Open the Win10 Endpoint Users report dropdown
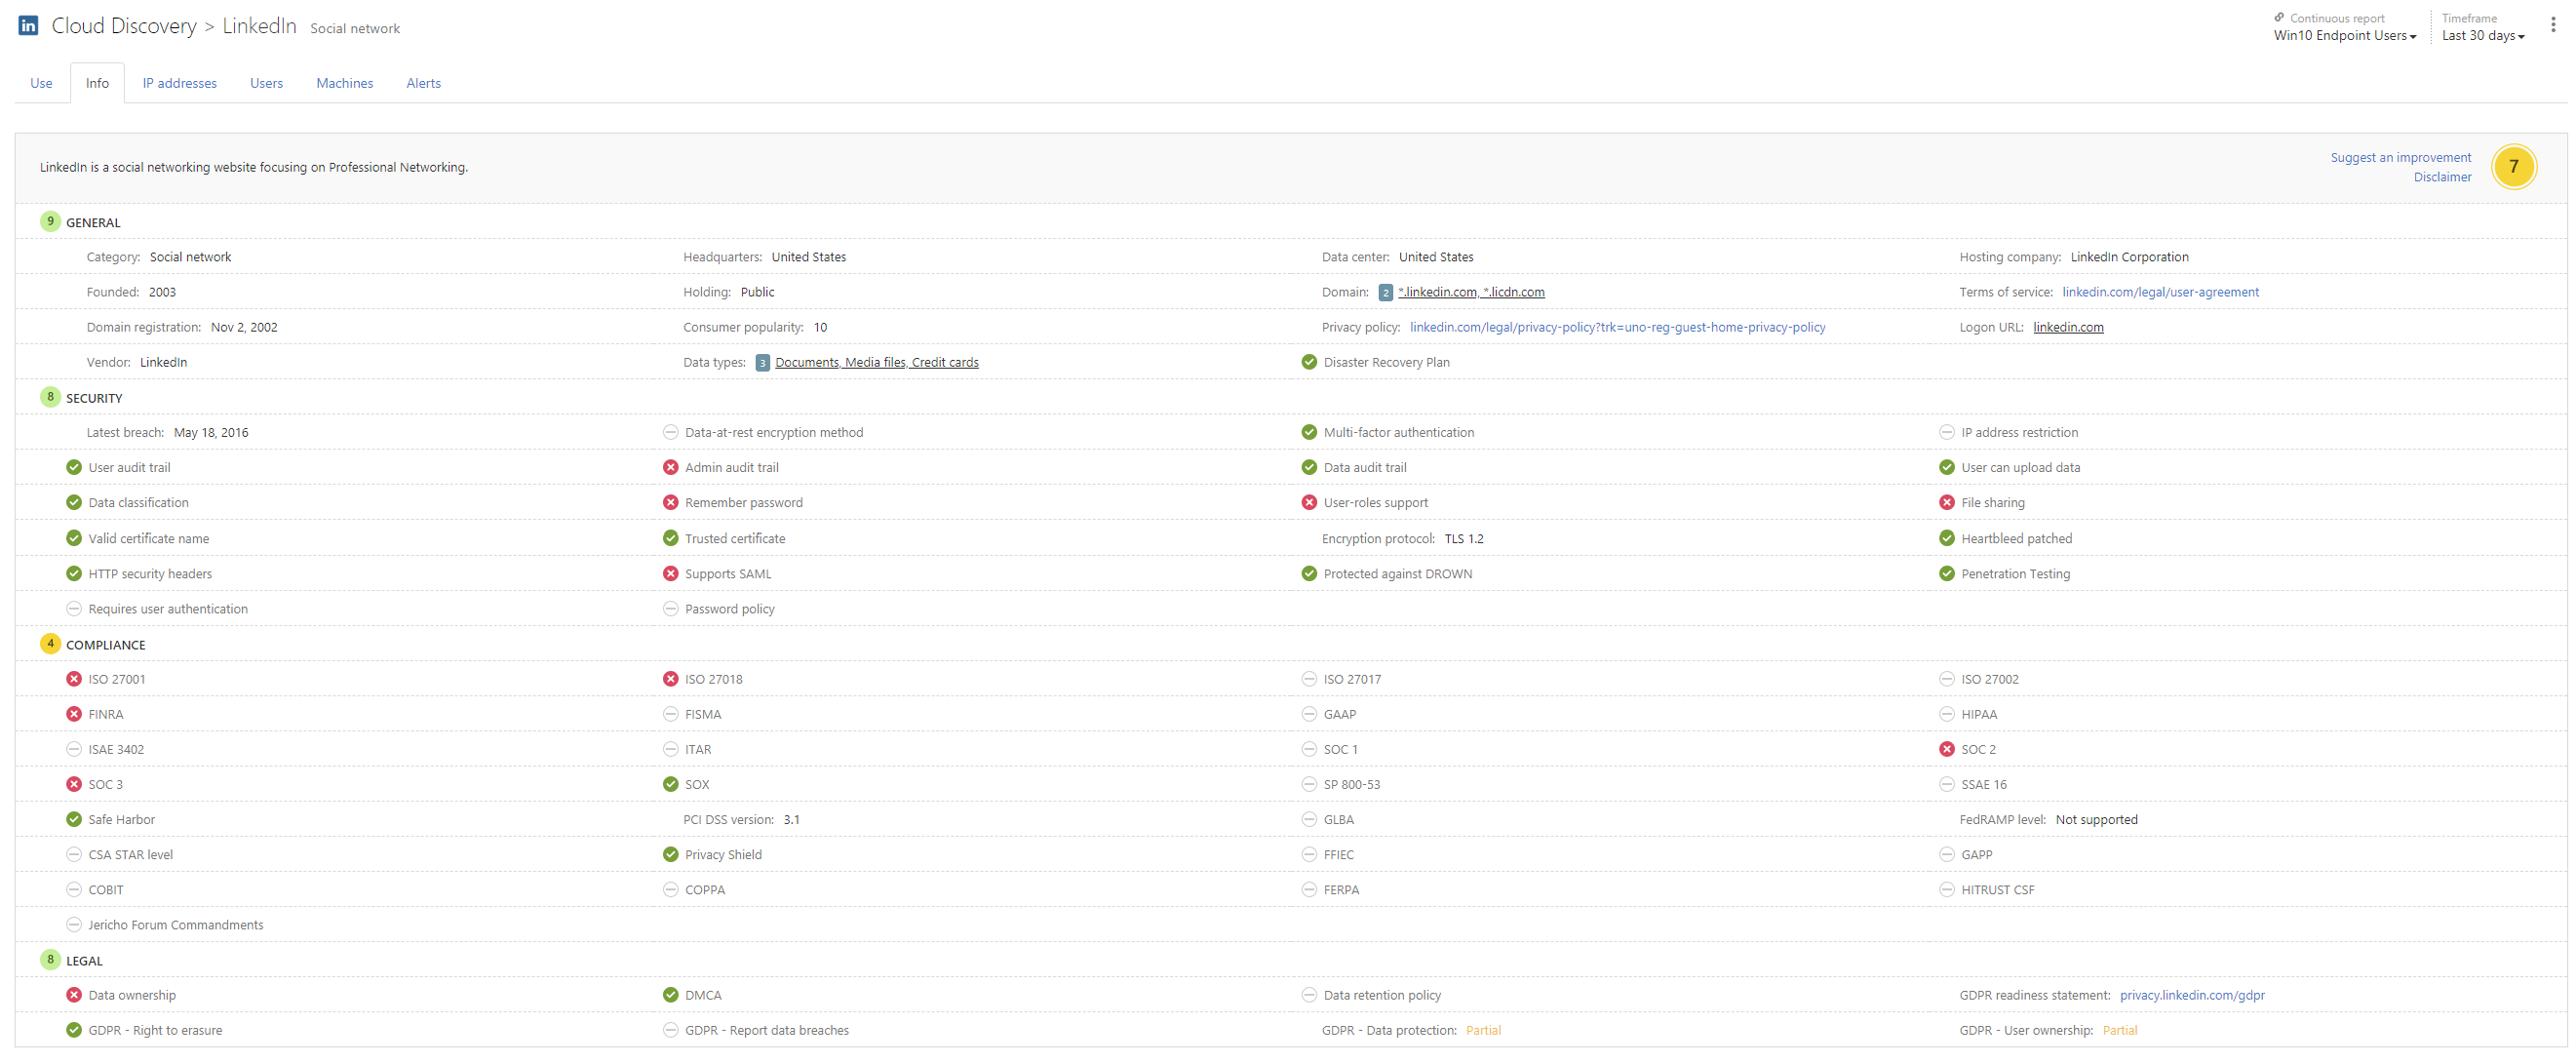2576x1063 pixels. pos(2345,36)
